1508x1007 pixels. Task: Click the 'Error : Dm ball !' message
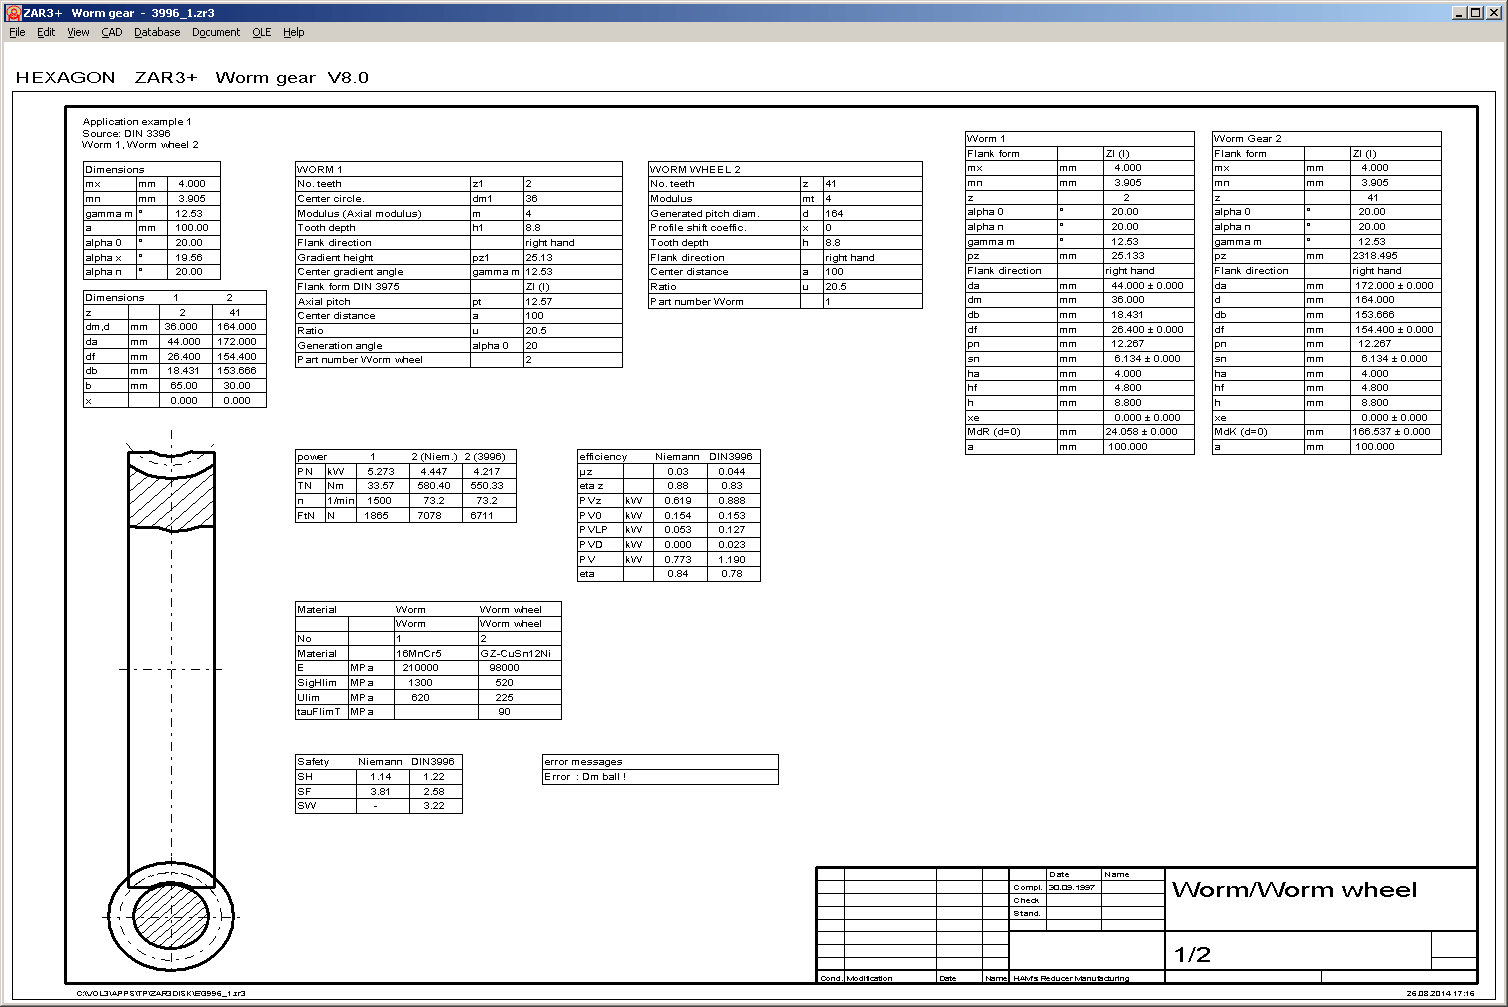[585, 777]
